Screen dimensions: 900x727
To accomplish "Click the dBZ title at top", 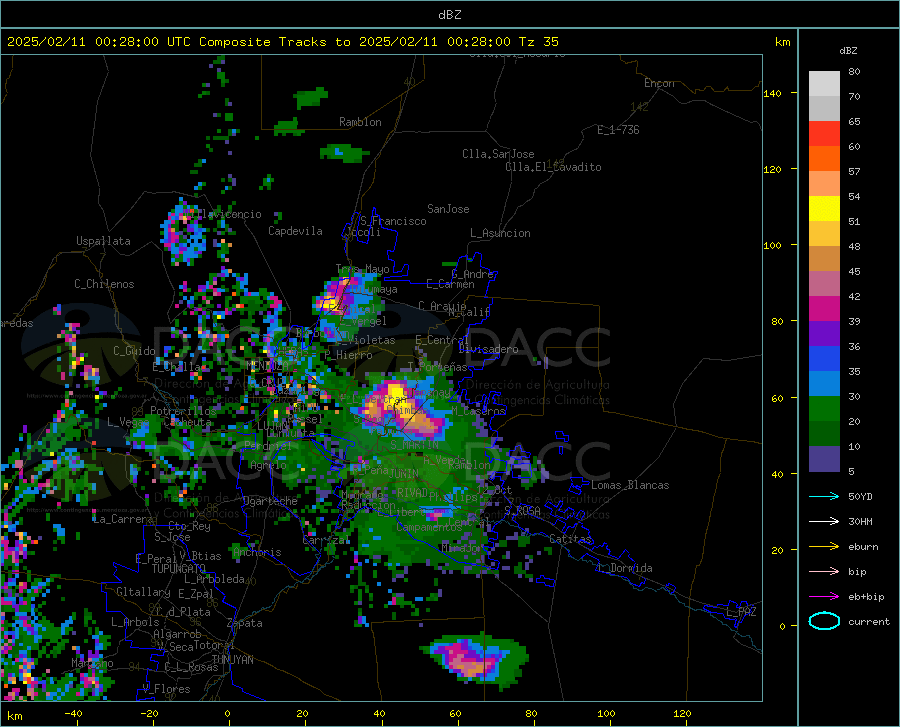I will pyautogui.click(x=449, y=15).
